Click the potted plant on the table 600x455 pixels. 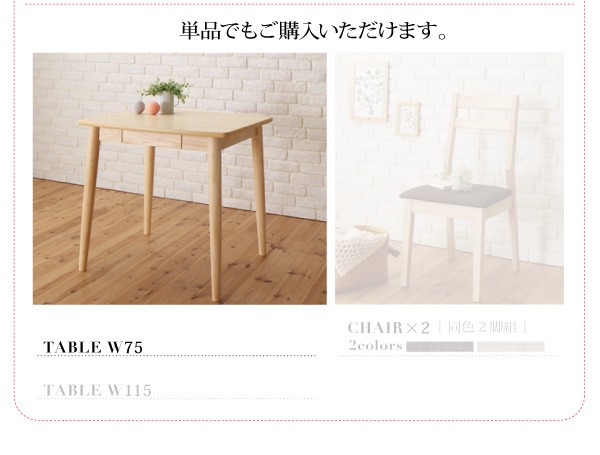pos(165,95)
